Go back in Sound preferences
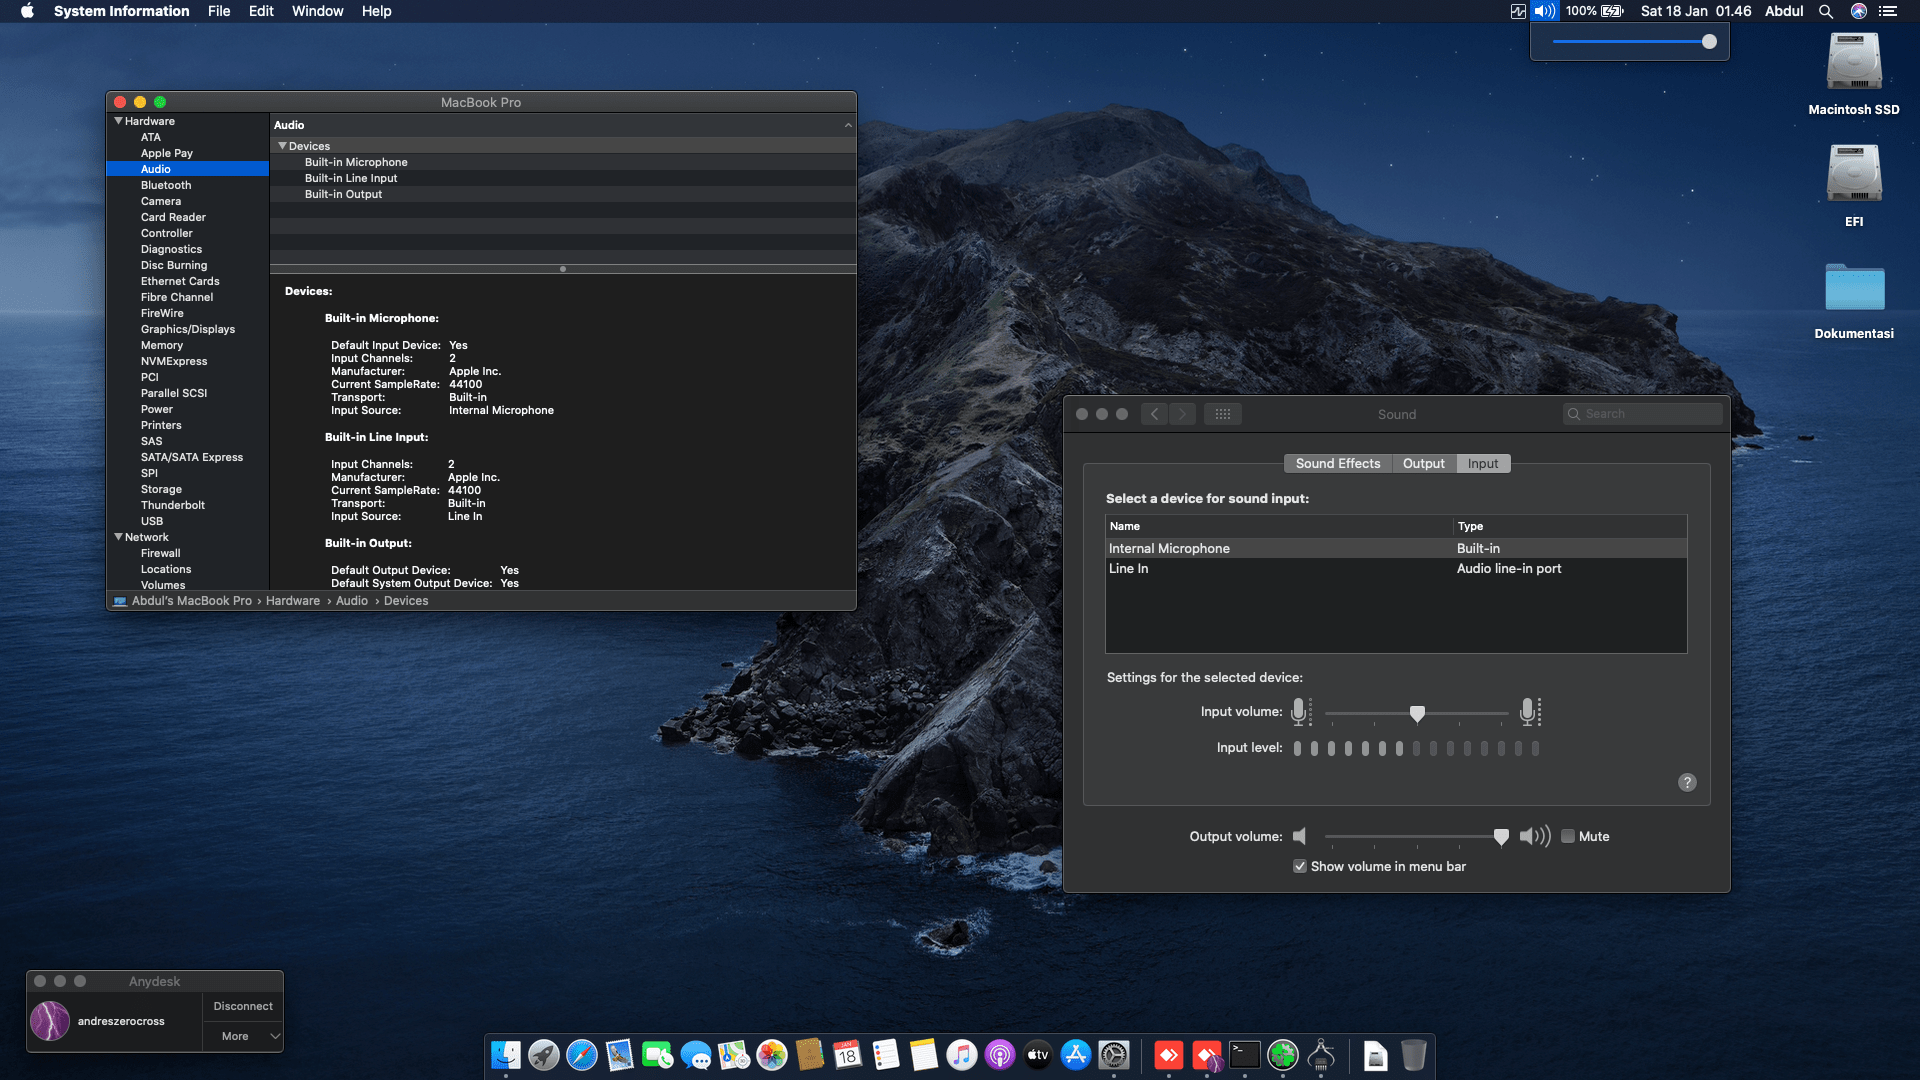This screenshot has height=1080, width=1920. pos(1154,414)
